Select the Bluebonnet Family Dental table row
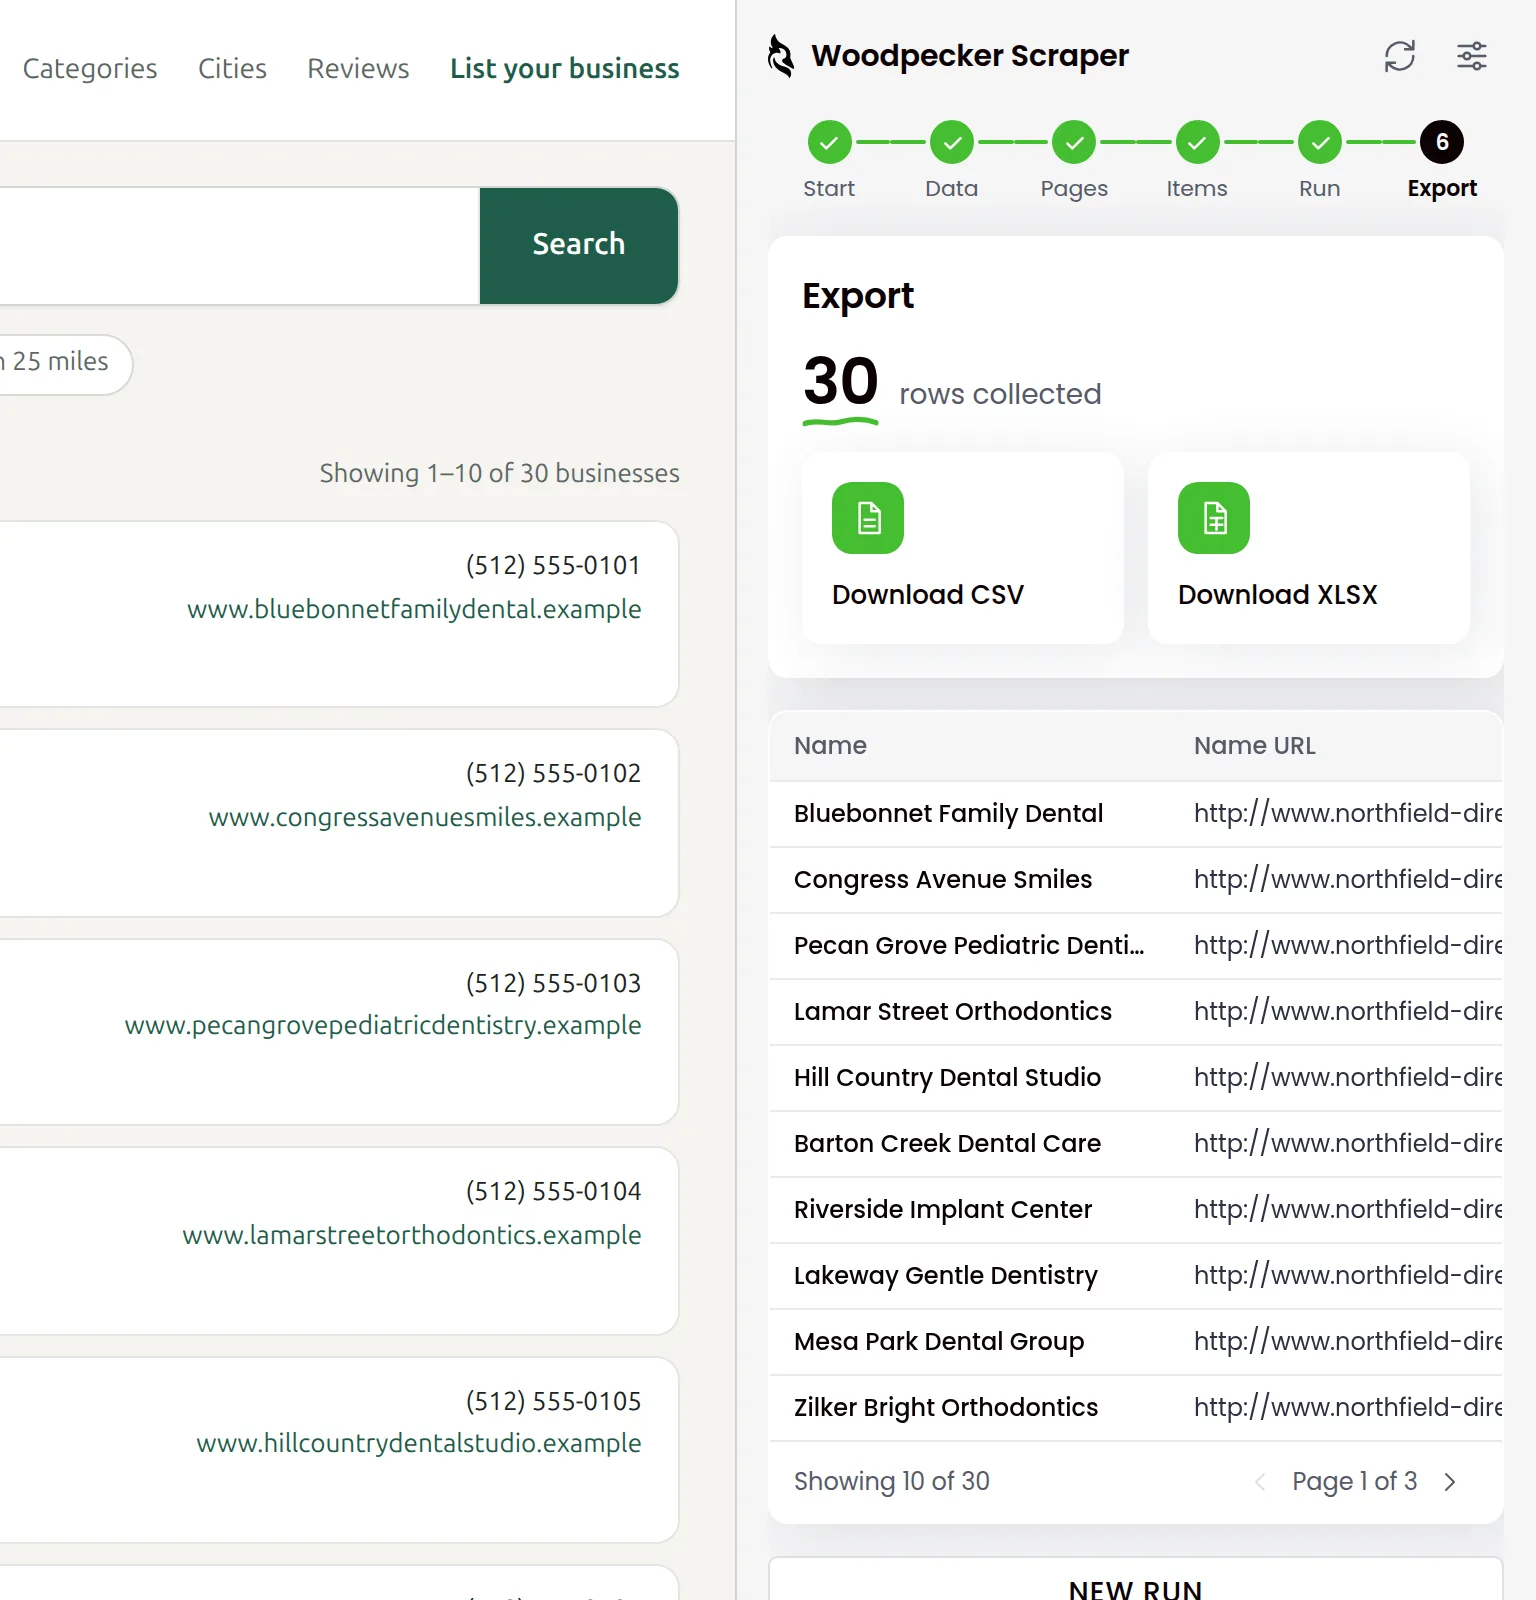The height and width of the screenshot is (1600, 1536). (x=1136, y=814)
